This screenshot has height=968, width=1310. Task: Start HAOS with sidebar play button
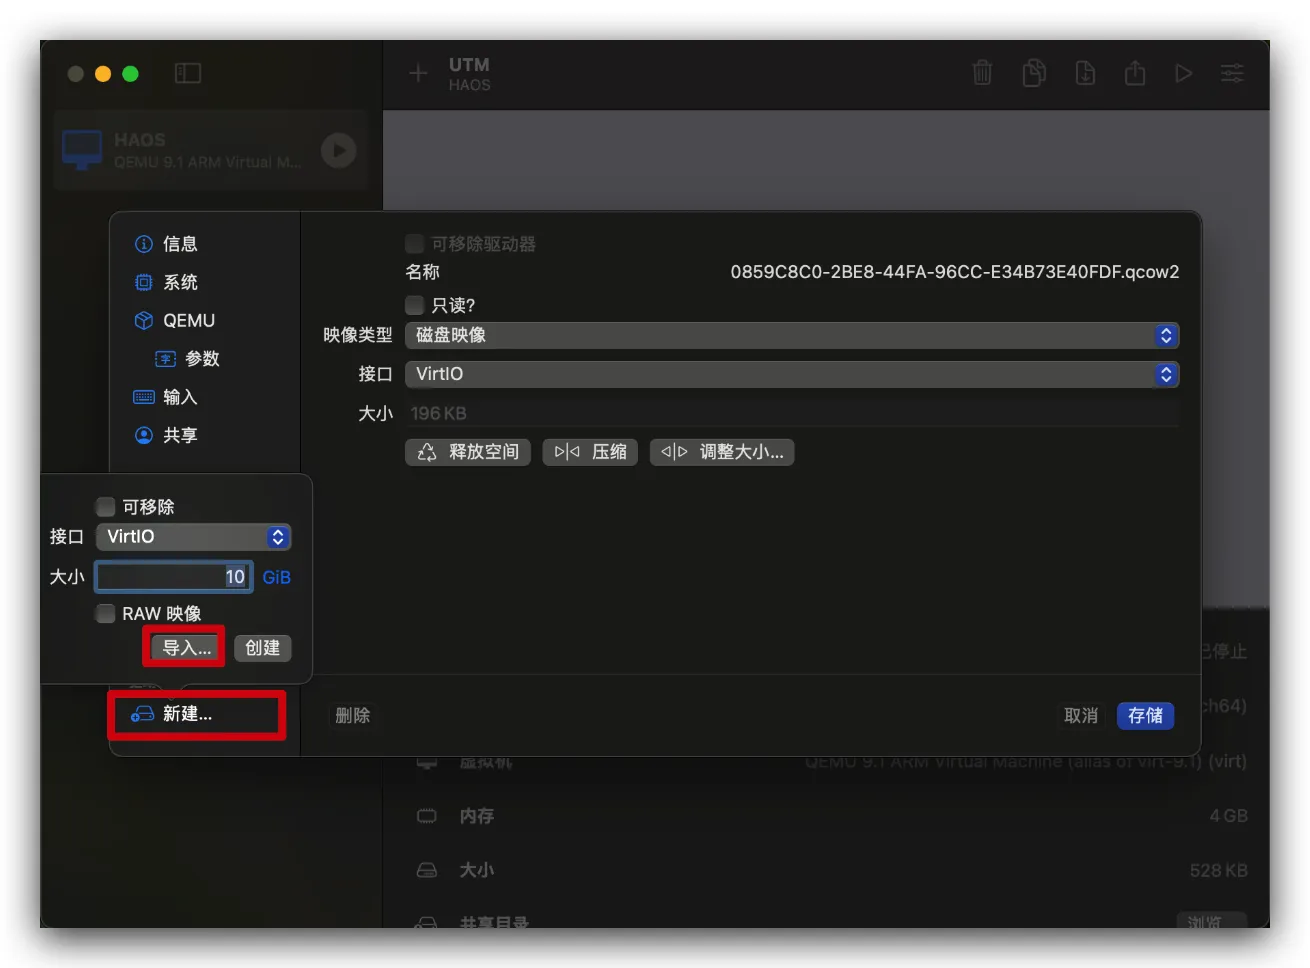[x=338, y=150]
